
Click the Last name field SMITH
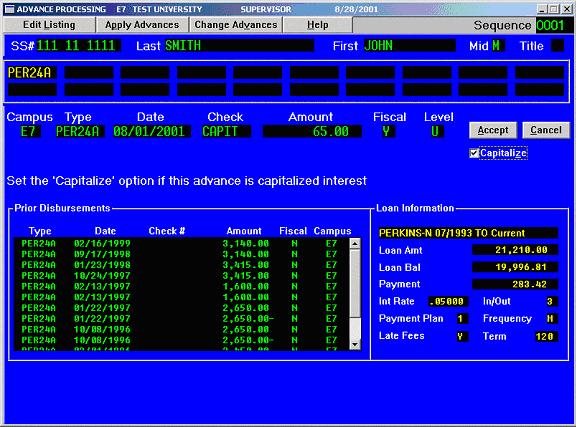coord(239,46)
